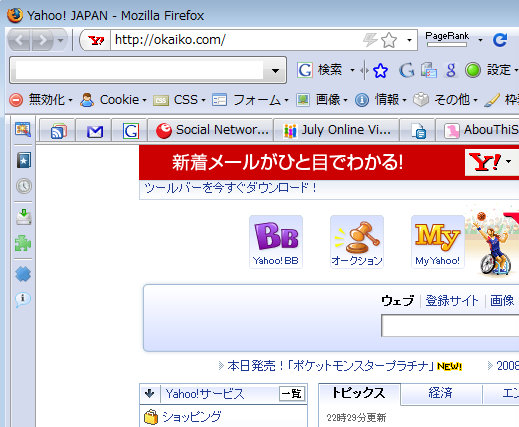519x427 pixels.
Task: Open the CSS menu in developer toolbar
Action: 179,100
